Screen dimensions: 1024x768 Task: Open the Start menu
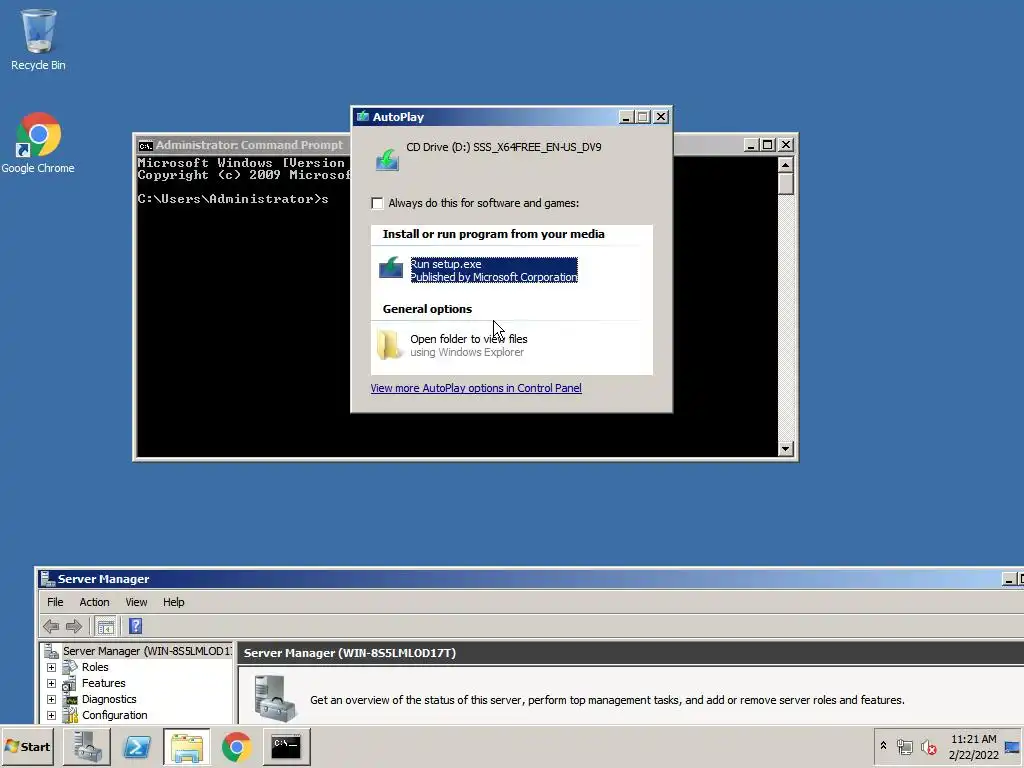27,746
